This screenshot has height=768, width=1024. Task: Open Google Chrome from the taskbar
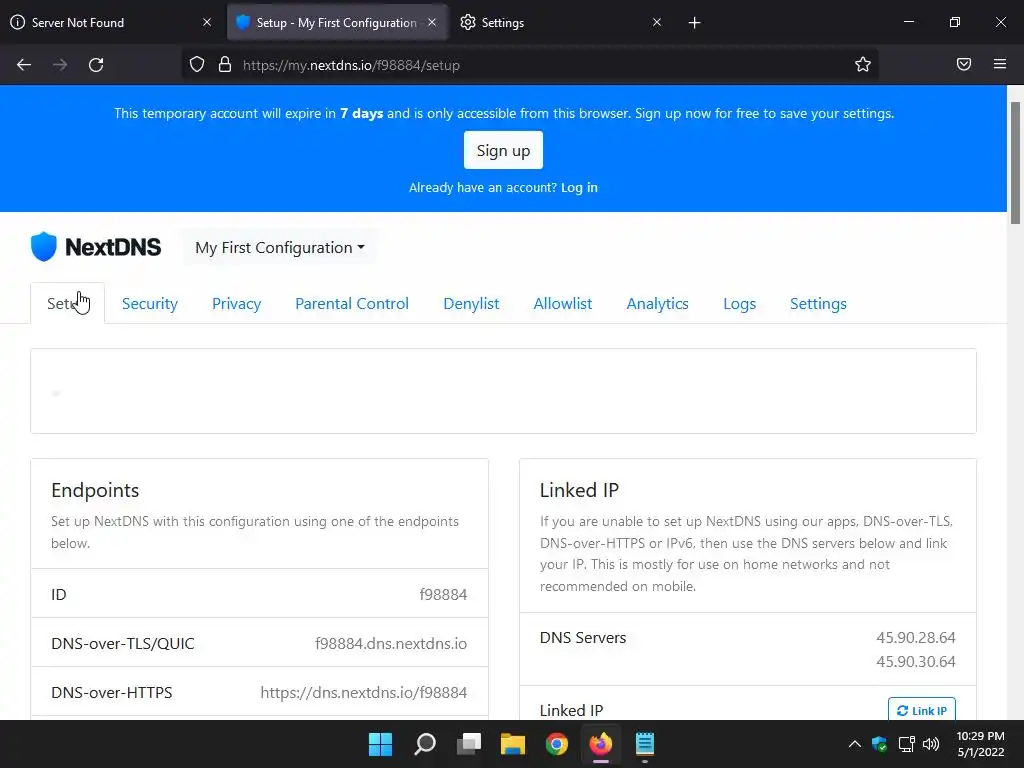tap(557, 744)
